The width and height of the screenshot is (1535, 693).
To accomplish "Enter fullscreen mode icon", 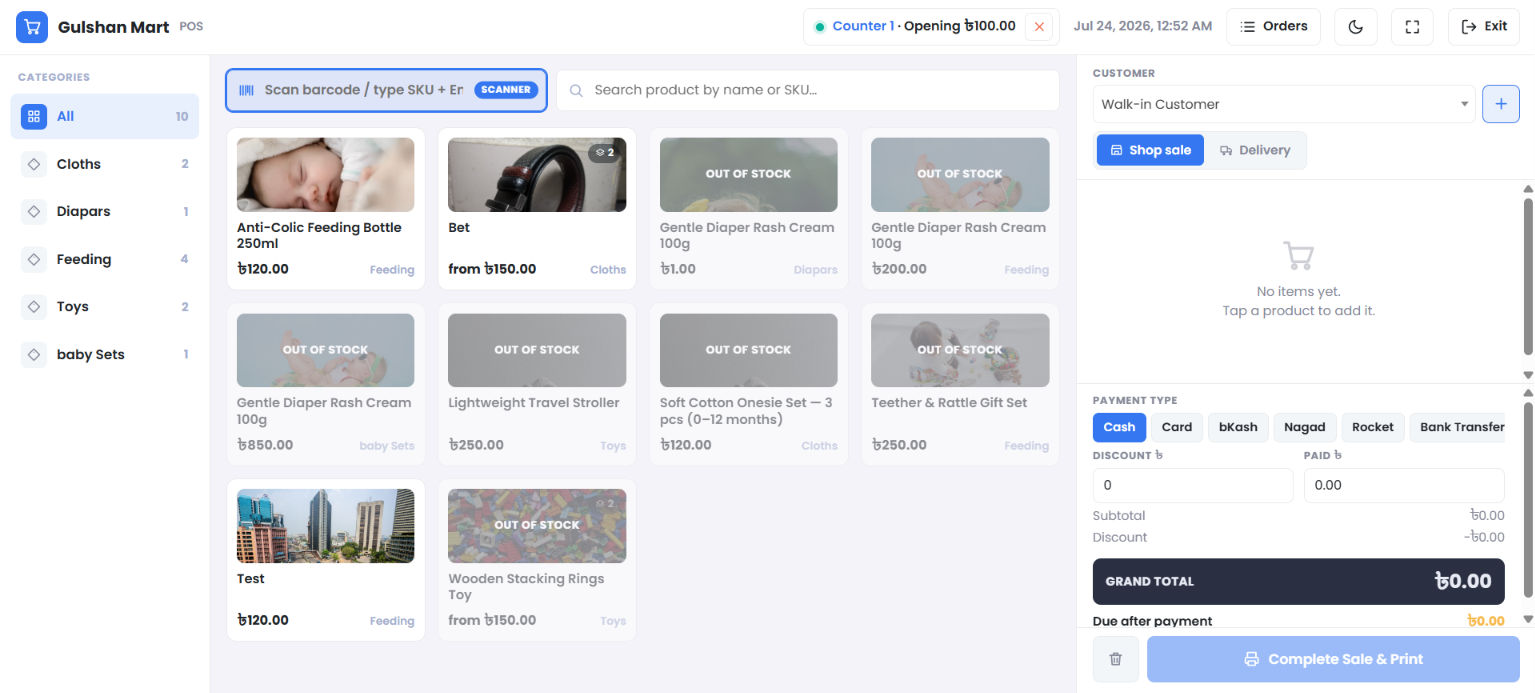I will click(1412, 27).
